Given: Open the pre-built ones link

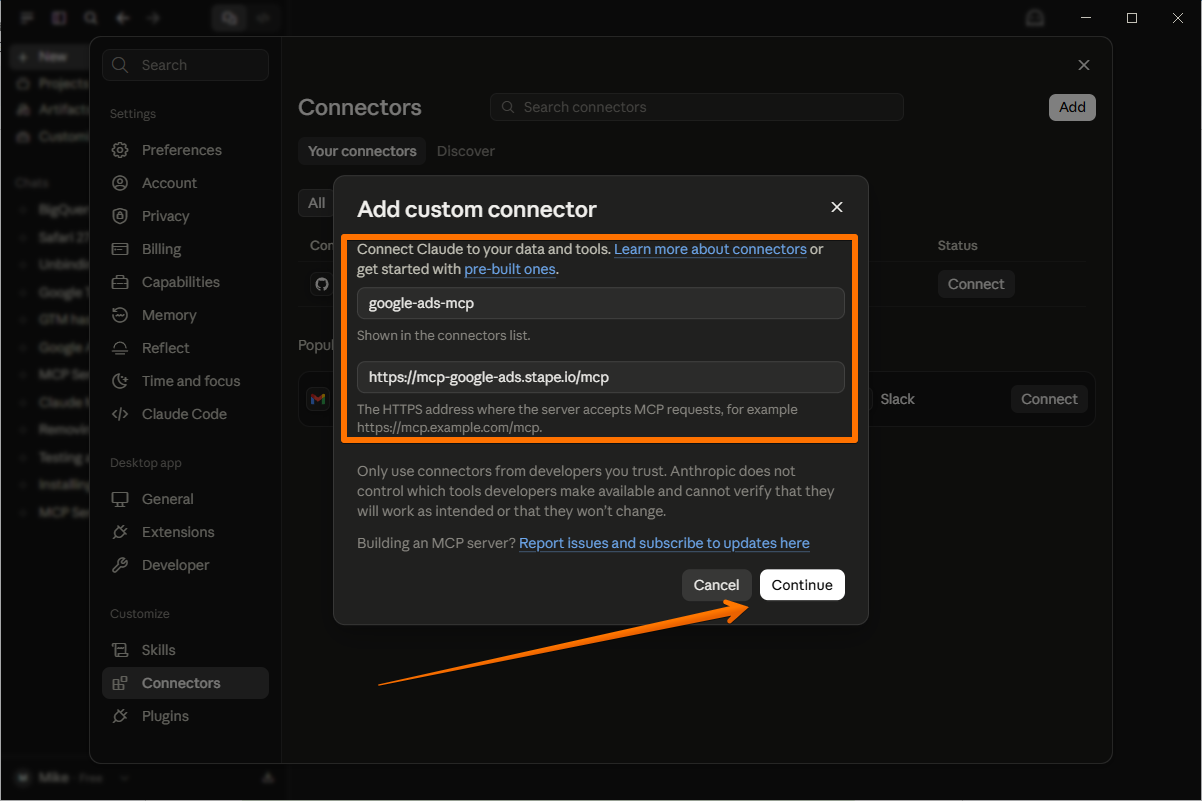Looking at the screenshot, I should tap(510, 269).
